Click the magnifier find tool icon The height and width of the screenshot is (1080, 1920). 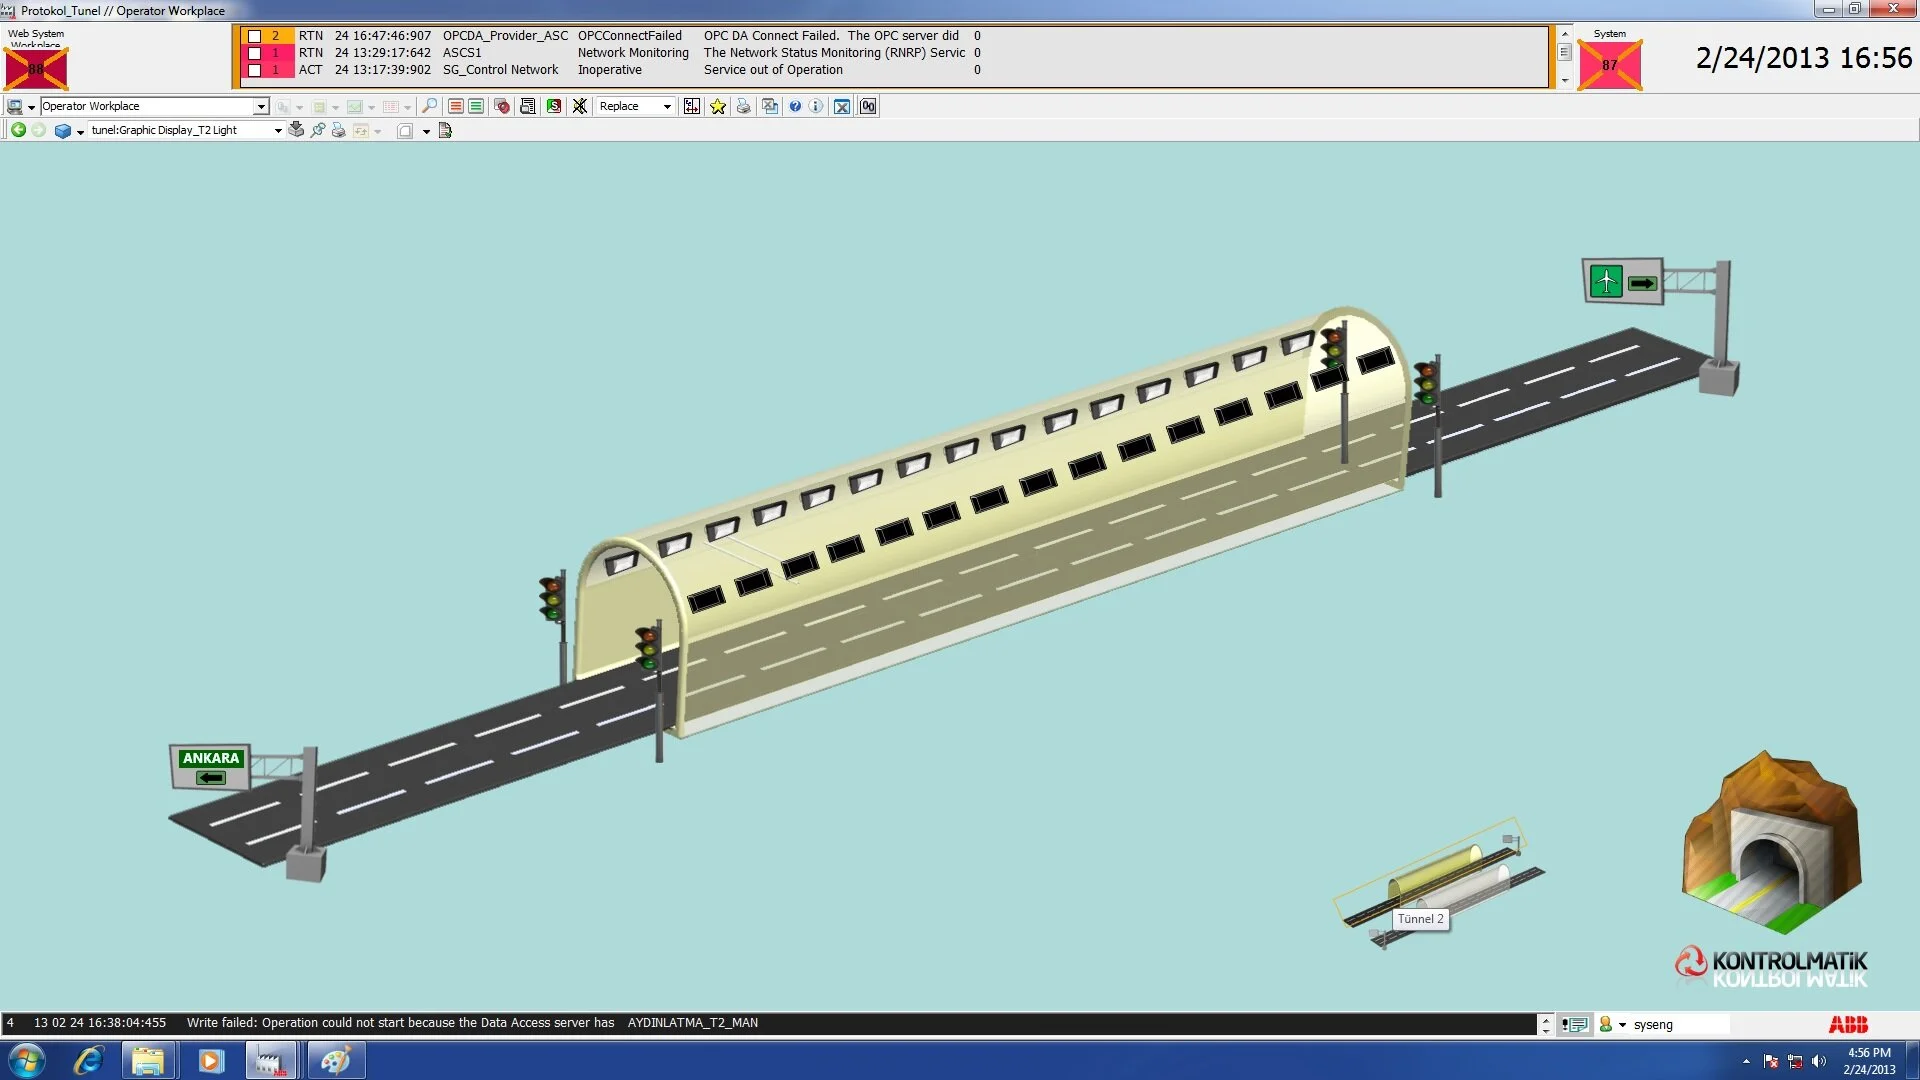click(x=429, y=106)
